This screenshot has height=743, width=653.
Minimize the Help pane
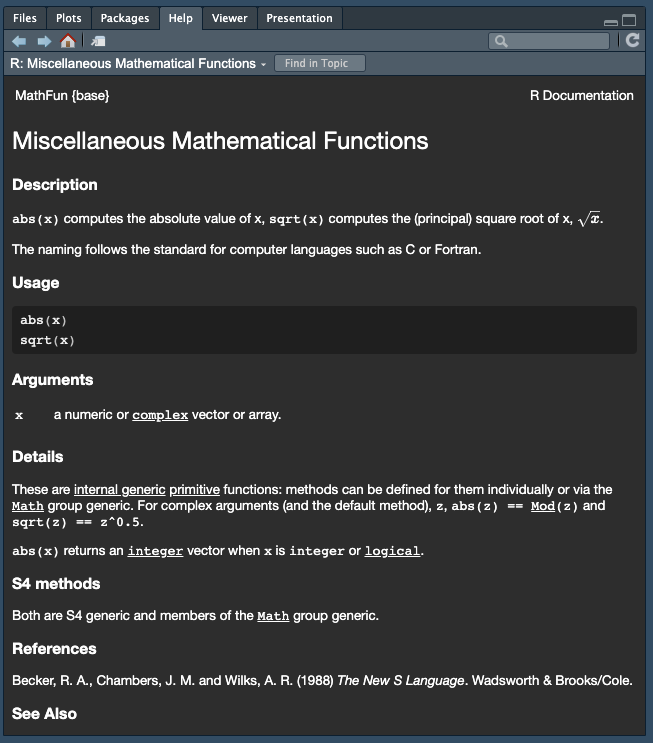tap(611, 20)
